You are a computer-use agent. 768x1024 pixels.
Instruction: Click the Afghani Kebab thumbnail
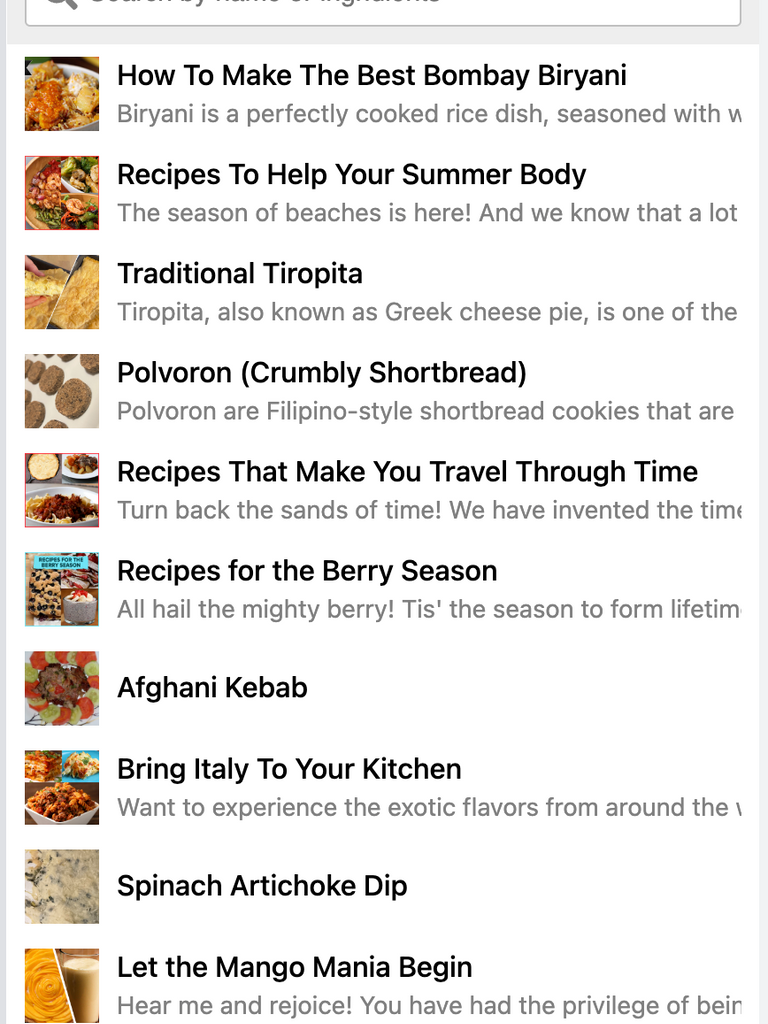(x=62, y=688)
